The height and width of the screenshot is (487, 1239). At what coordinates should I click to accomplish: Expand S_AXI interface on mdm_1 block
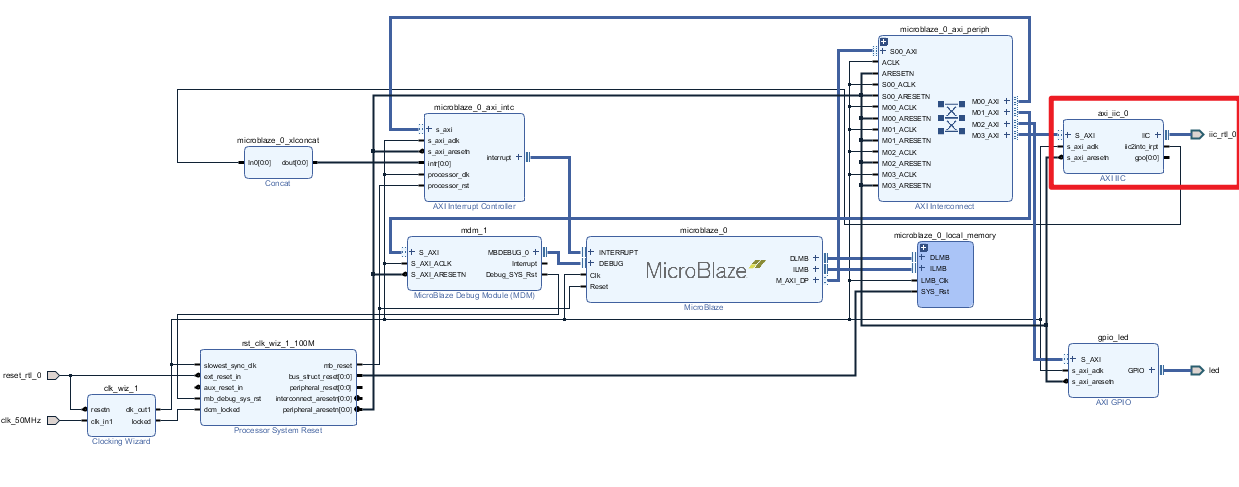pos(412,252)
